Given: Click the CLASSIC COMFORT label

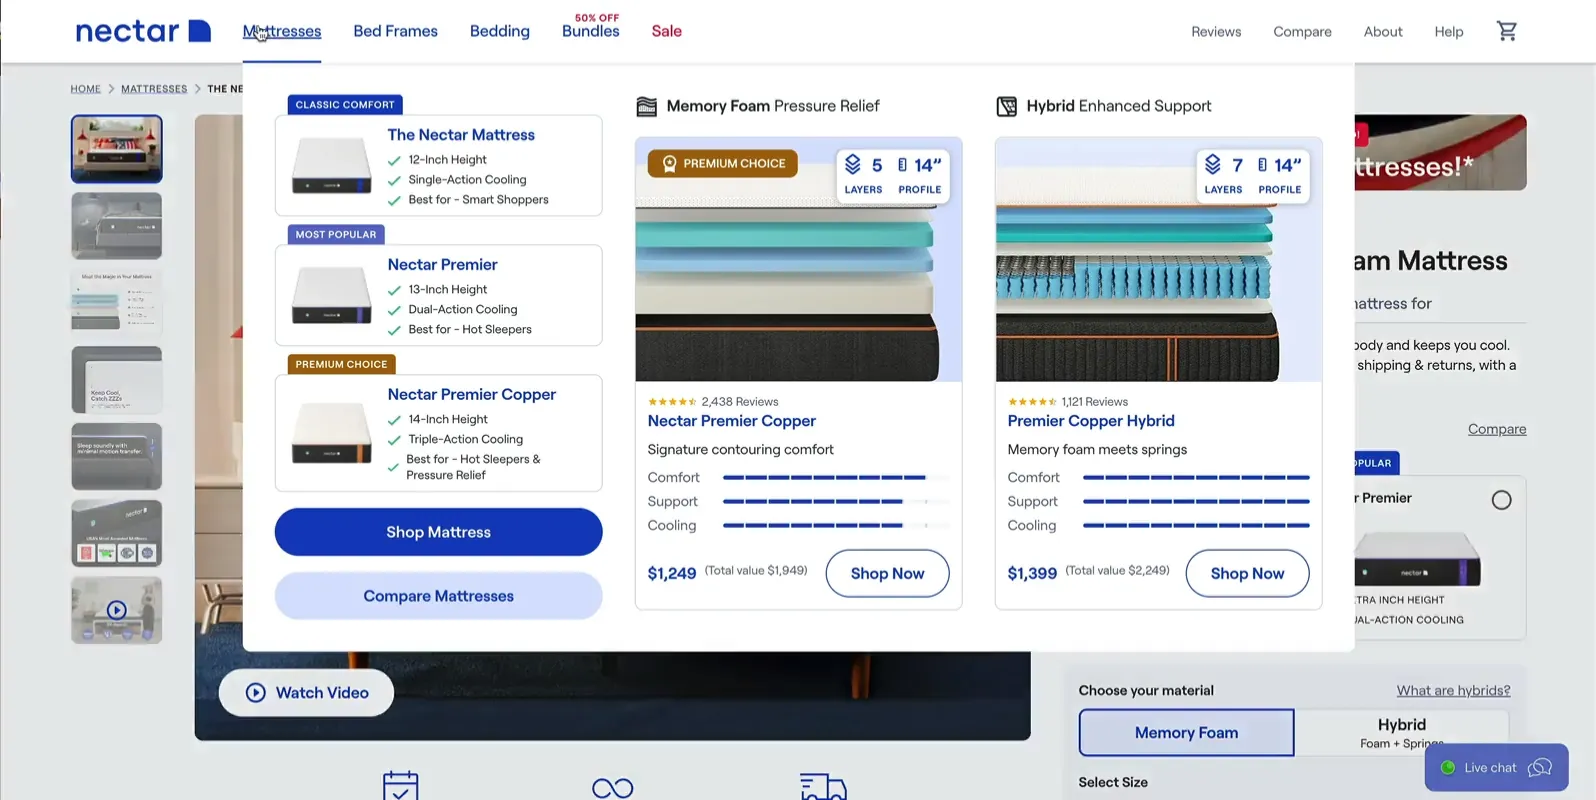Looking at the screenshot, I should (345, 105).
